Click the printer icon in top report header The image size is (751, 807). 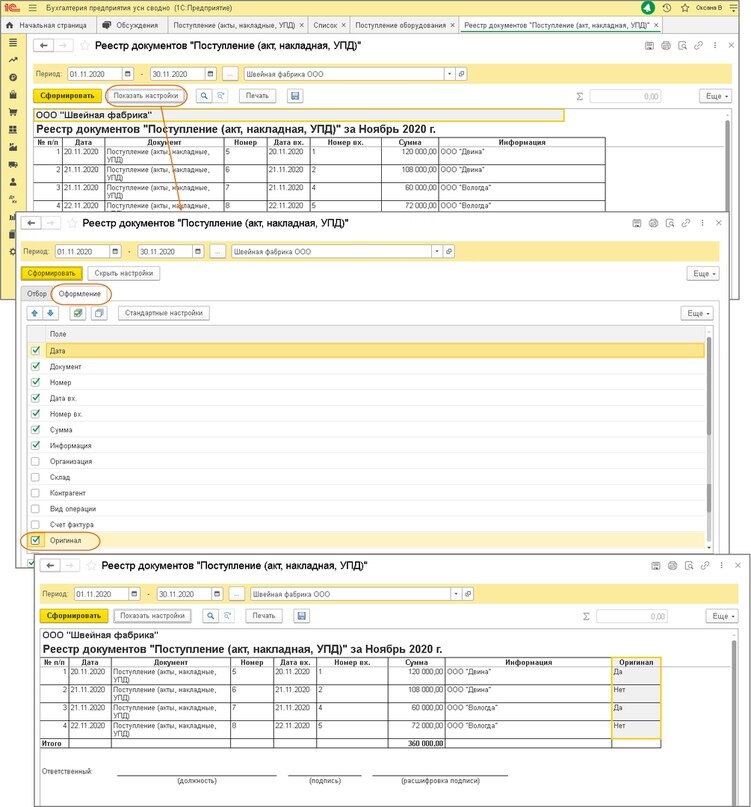pos(666,46)
